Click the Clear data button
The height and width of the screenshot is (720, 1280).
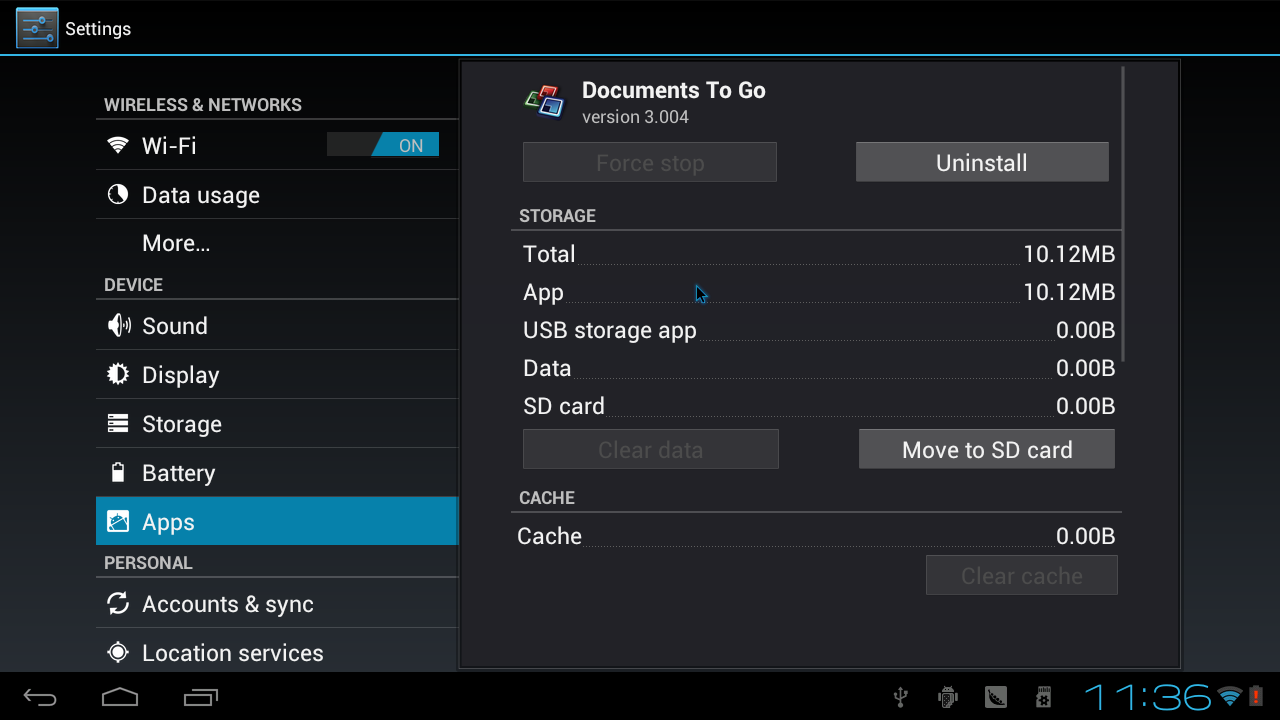click(651, 449)
